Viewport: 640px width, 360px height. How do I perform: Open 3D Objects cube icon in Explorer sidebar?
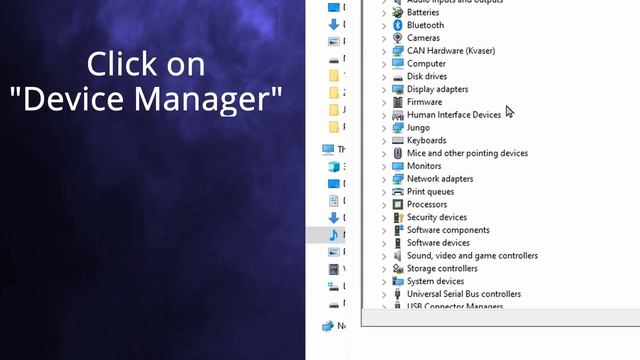334,167
